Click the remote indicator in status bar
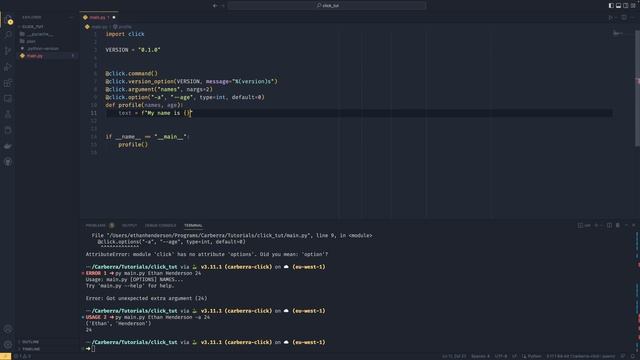Image resolution: width=640 pixels, height=360 pixels. click(5, 356)
